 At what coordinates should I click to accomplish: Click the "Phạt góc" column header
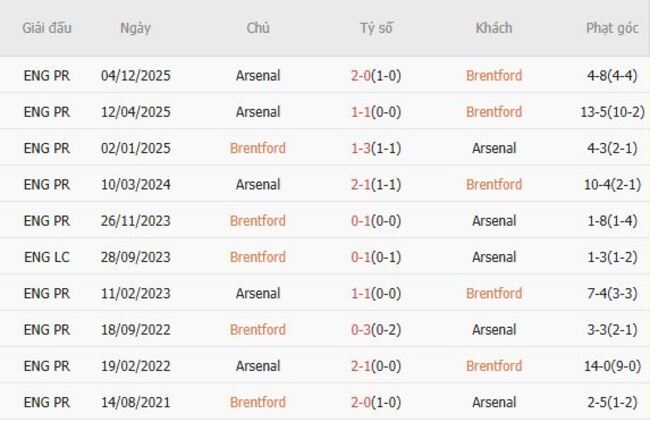612,28
